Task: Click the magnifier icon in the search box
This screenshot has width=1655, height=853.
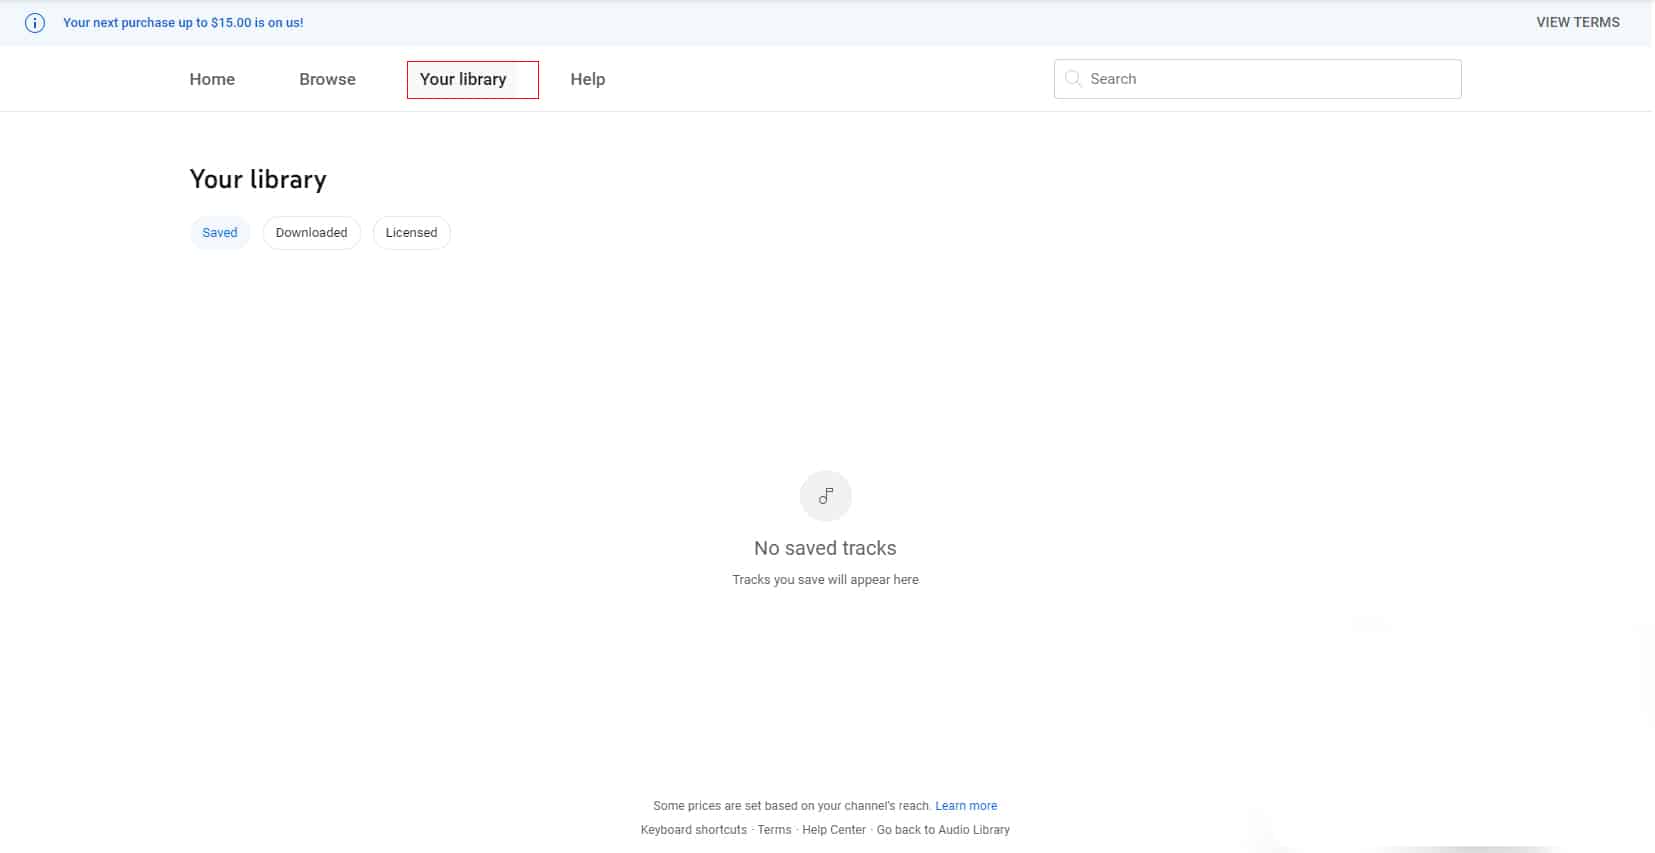Action: 1073,79
